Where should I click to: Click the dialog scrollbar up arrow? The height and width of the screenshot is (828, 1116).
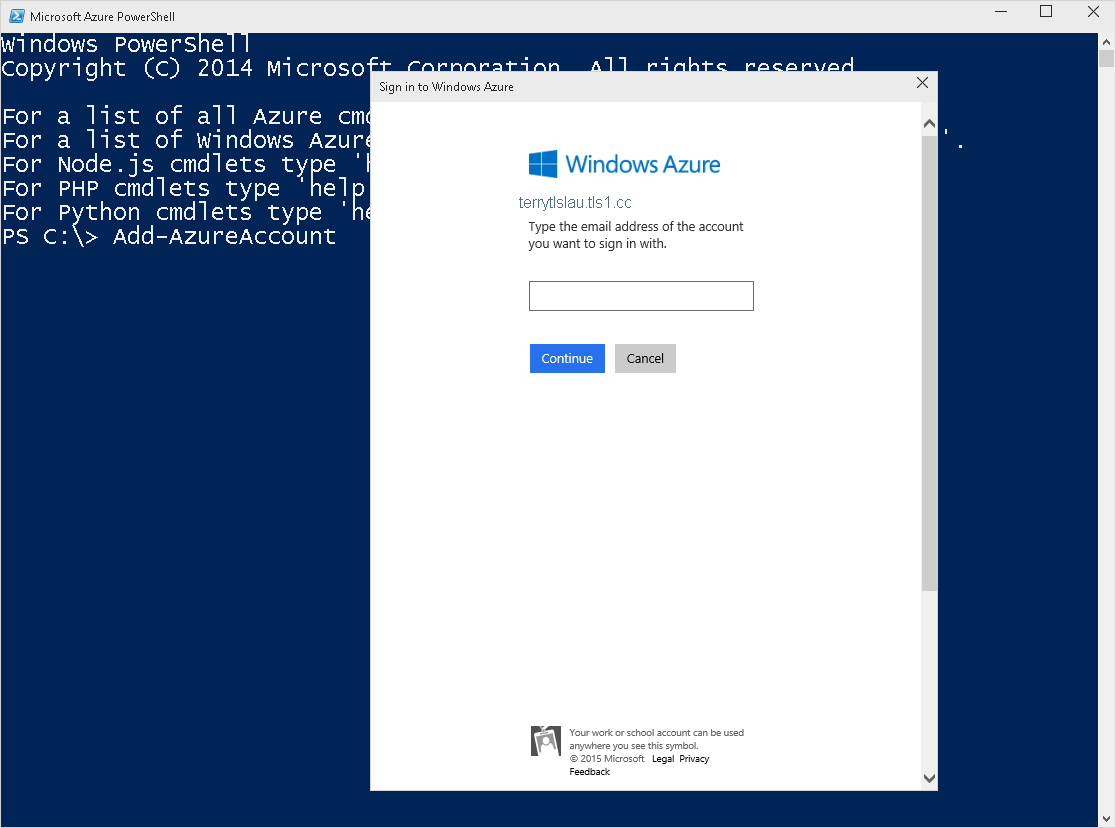929,124
